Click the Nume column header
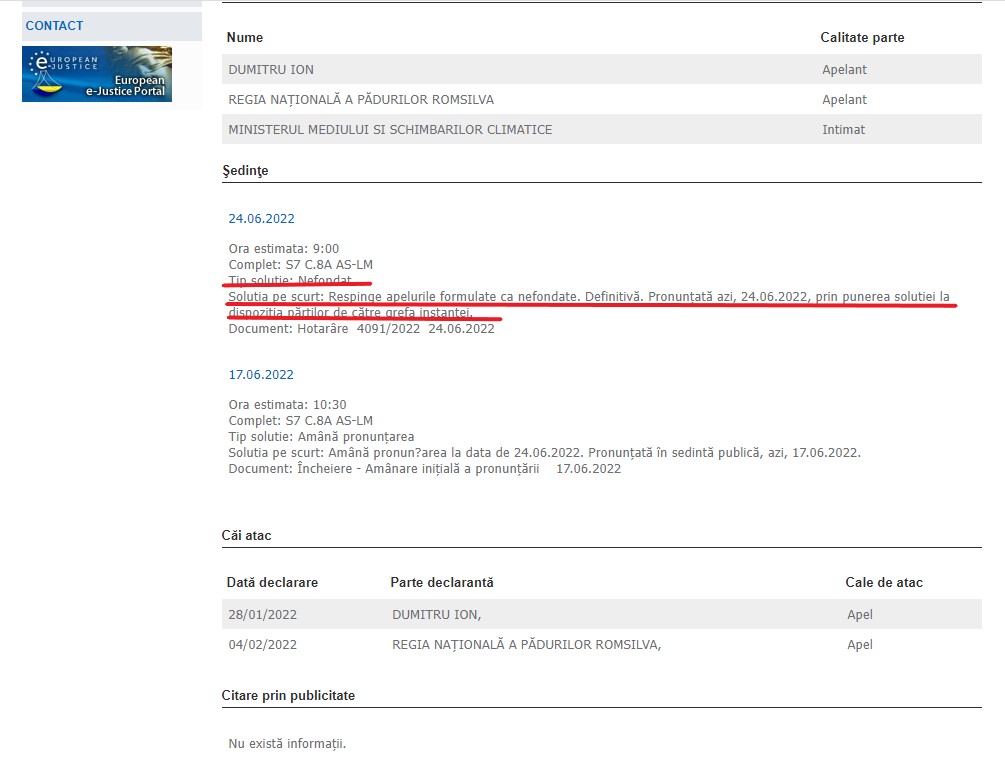 [x=245, y=38]
